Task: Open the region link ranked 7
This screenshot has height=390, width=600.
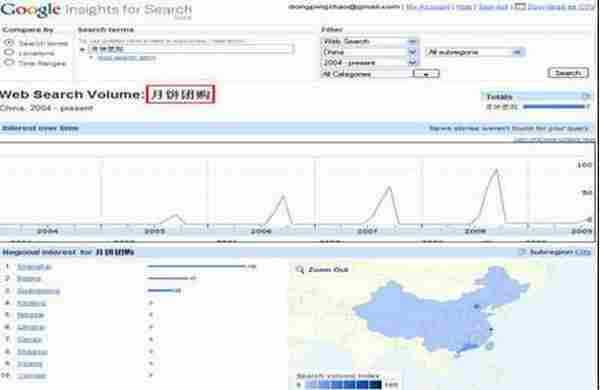Action: (29, 339)
